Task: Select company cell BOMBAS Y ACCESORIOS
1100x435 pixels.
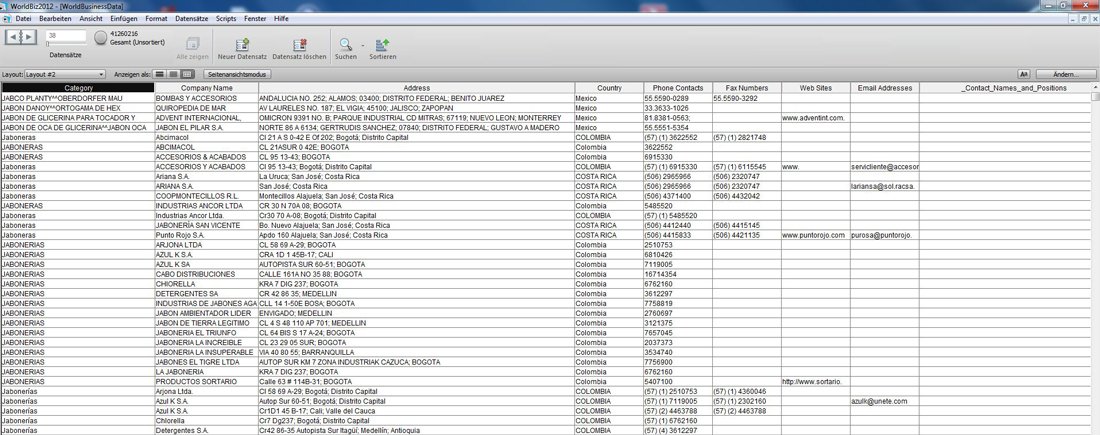Action: coord(206,98)
